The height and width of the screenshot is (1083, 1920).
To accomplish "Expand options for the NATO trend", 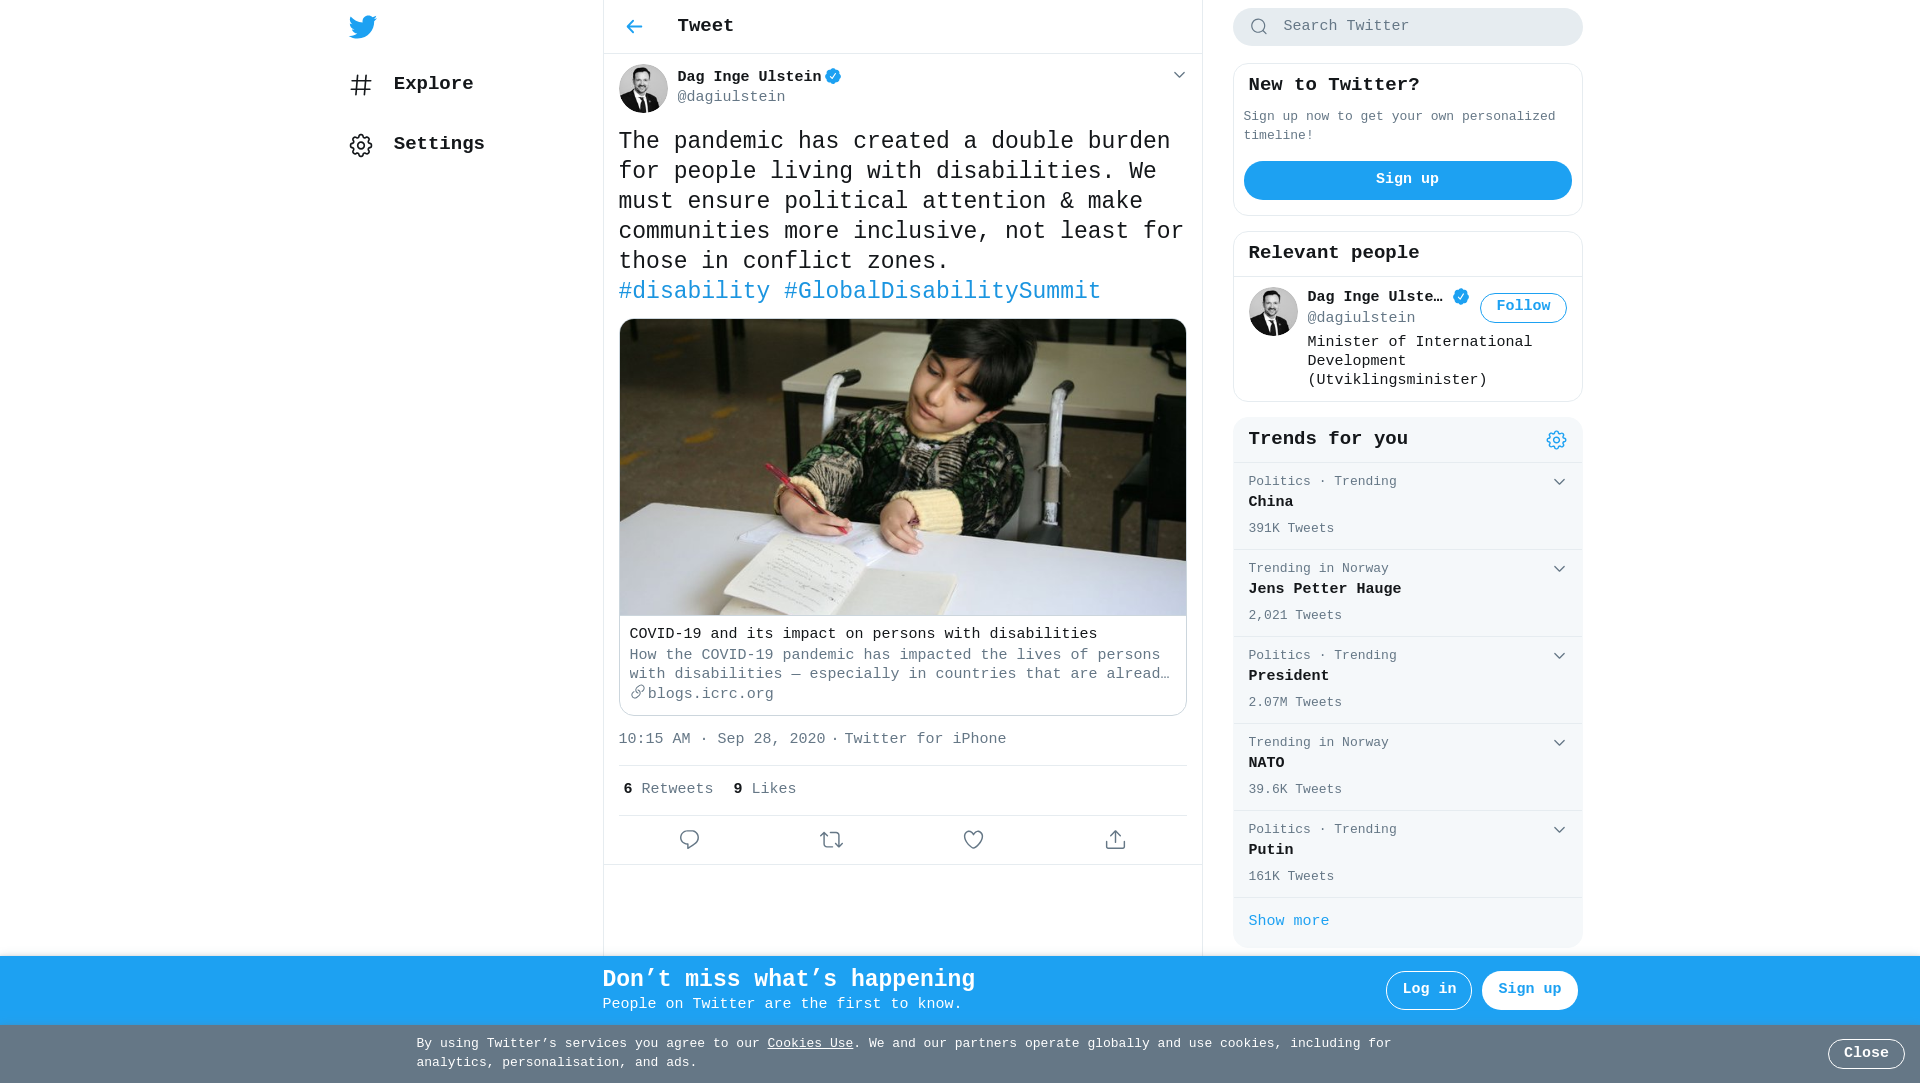I will pos(1559,743).
